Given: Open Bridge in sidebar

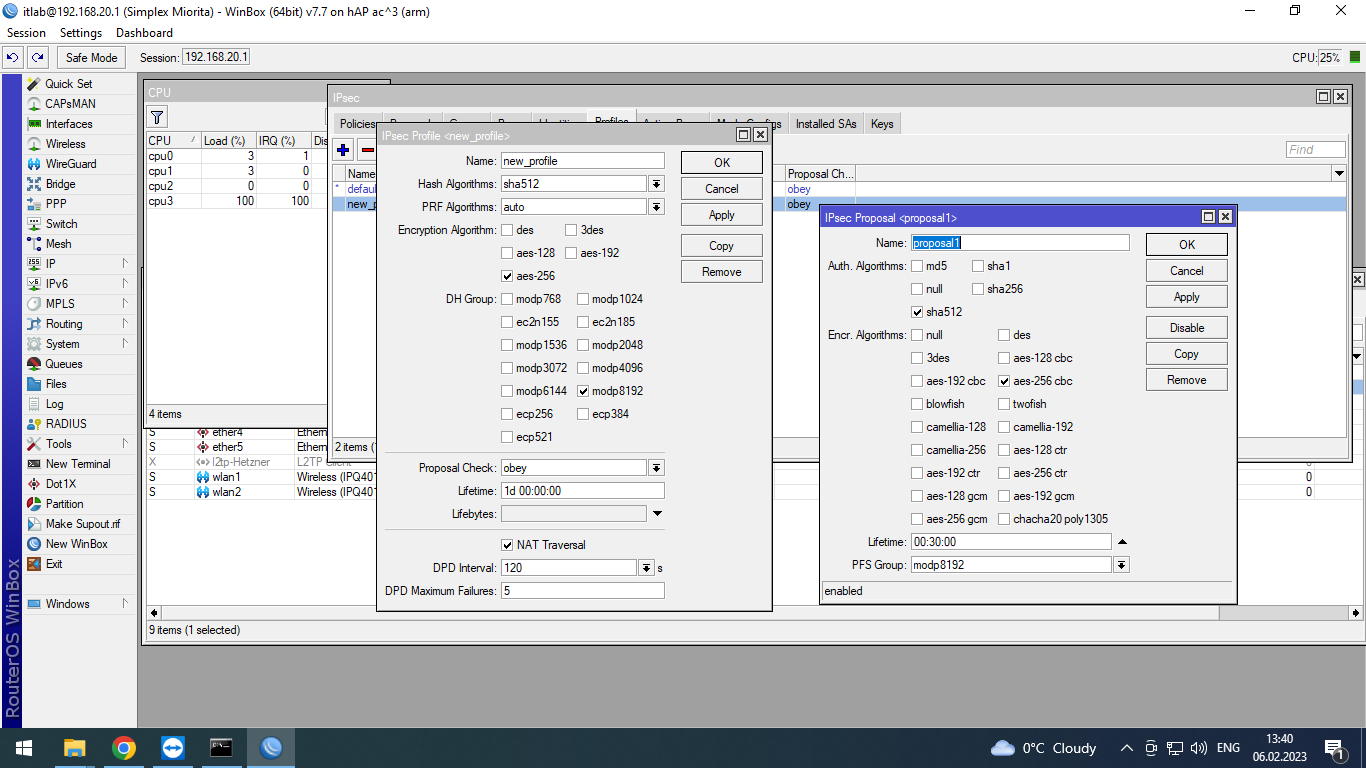Looking at the screenshot, I should (x=60, y=184).
